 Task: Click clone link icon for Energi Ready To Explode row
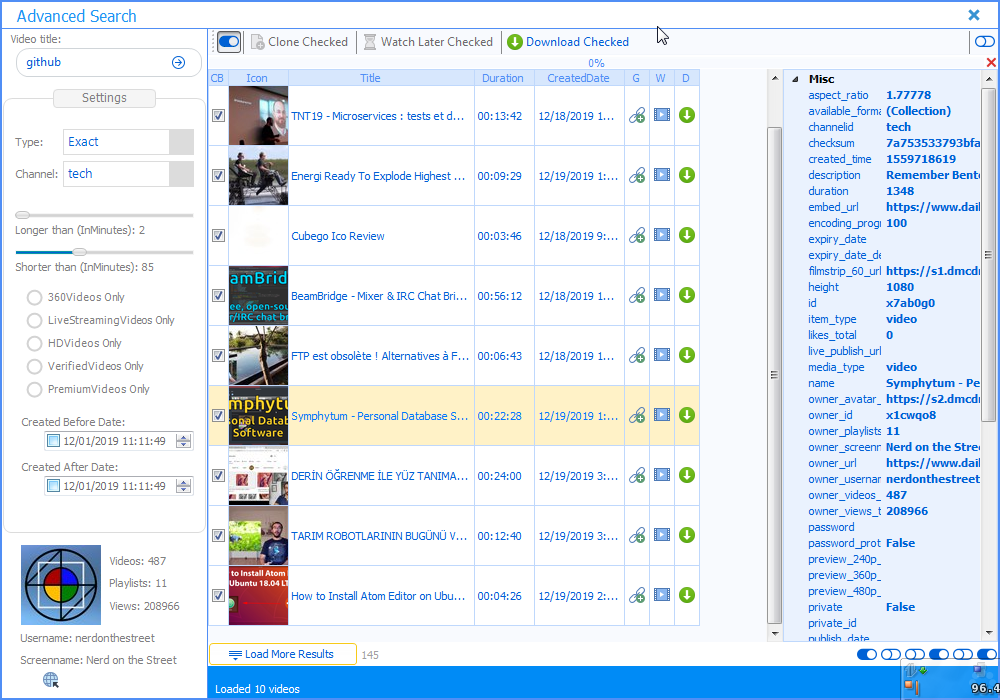[x=636, y=175]
